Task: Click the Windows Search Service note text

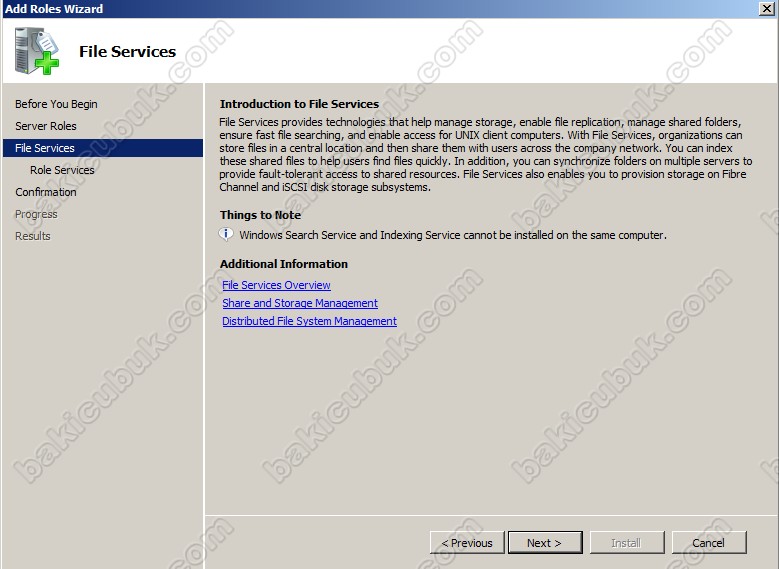Action: 453,235
